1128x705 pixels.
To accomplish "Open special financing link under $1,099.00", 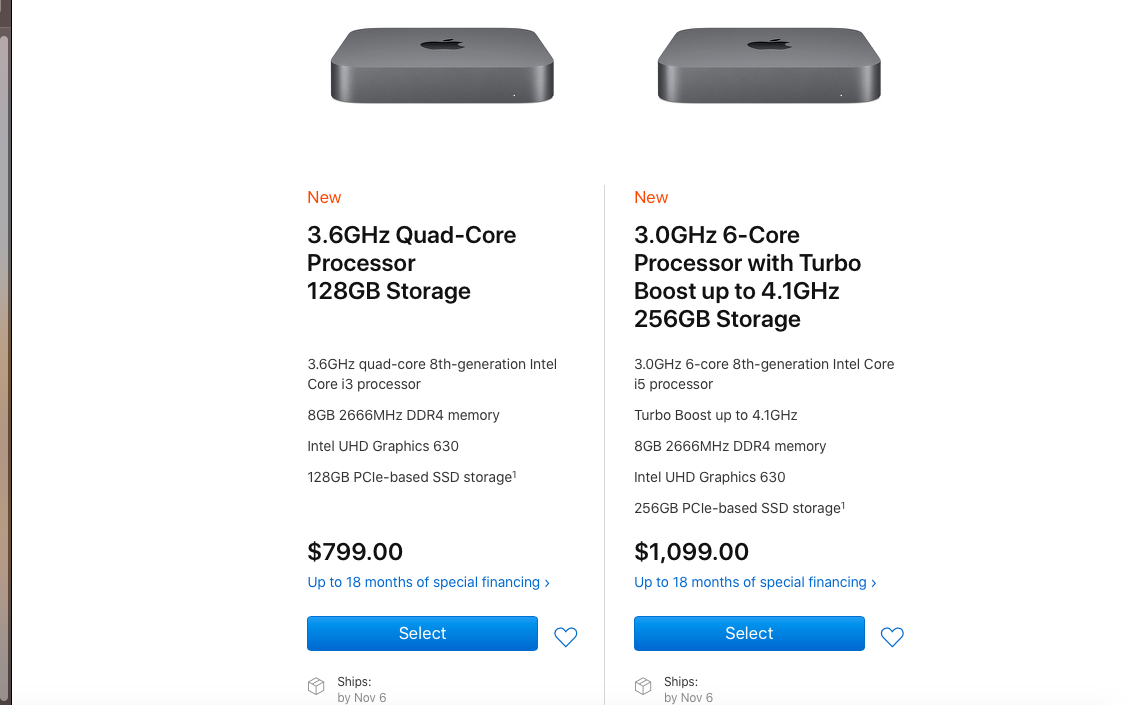I will pos(755,582).
